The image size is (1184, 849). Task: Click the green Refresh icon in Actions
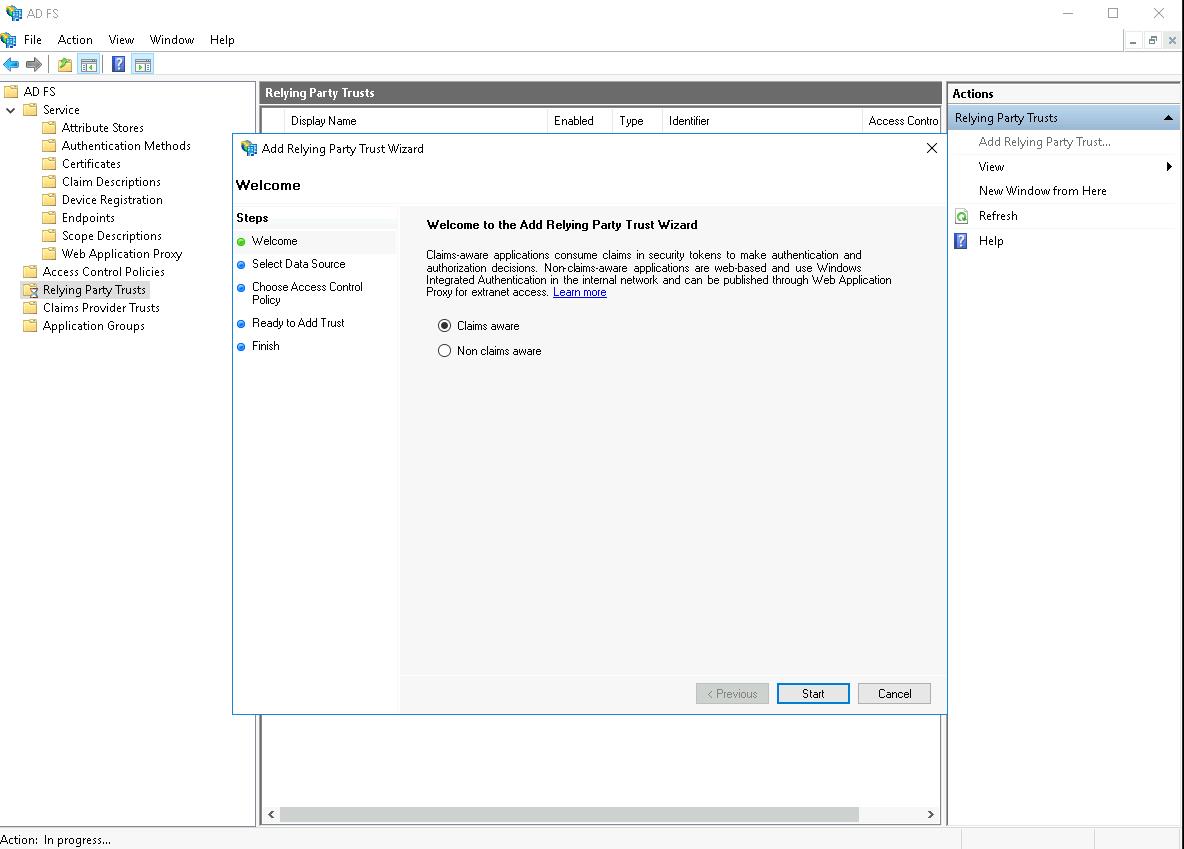(x=961, y=216)
